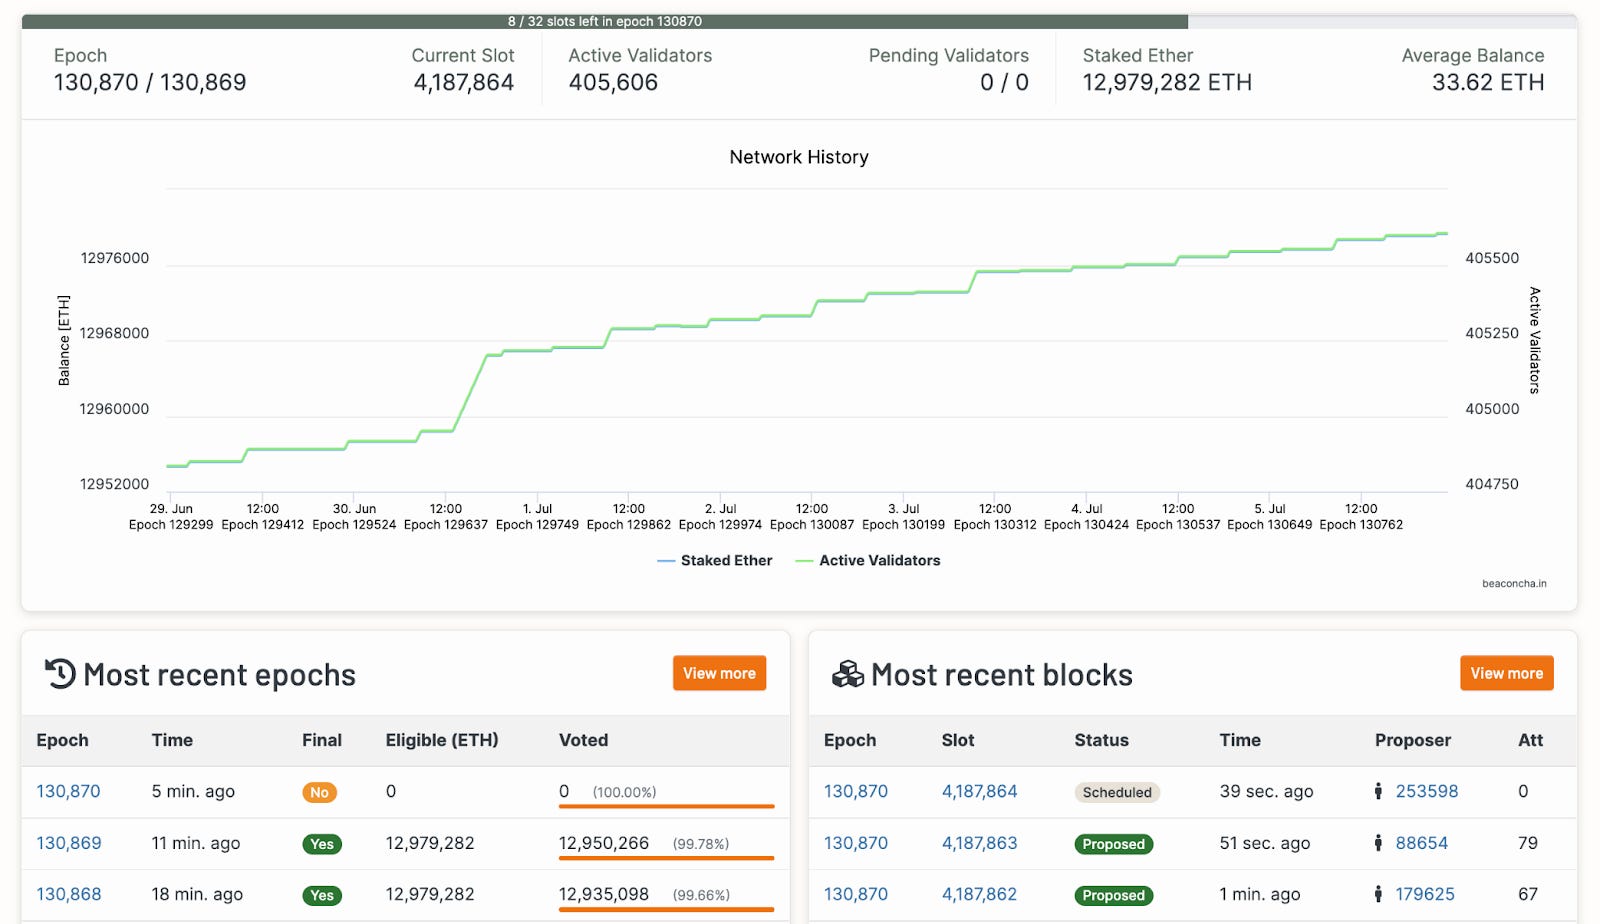Click the Slot column header
Viewport: 1600px width, 924px height.
pyautogui.click(x=957, y=740)
